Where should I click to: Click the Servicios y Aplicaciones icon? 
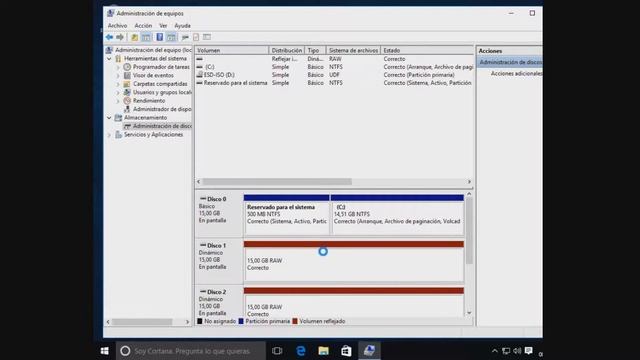point(118,134)
